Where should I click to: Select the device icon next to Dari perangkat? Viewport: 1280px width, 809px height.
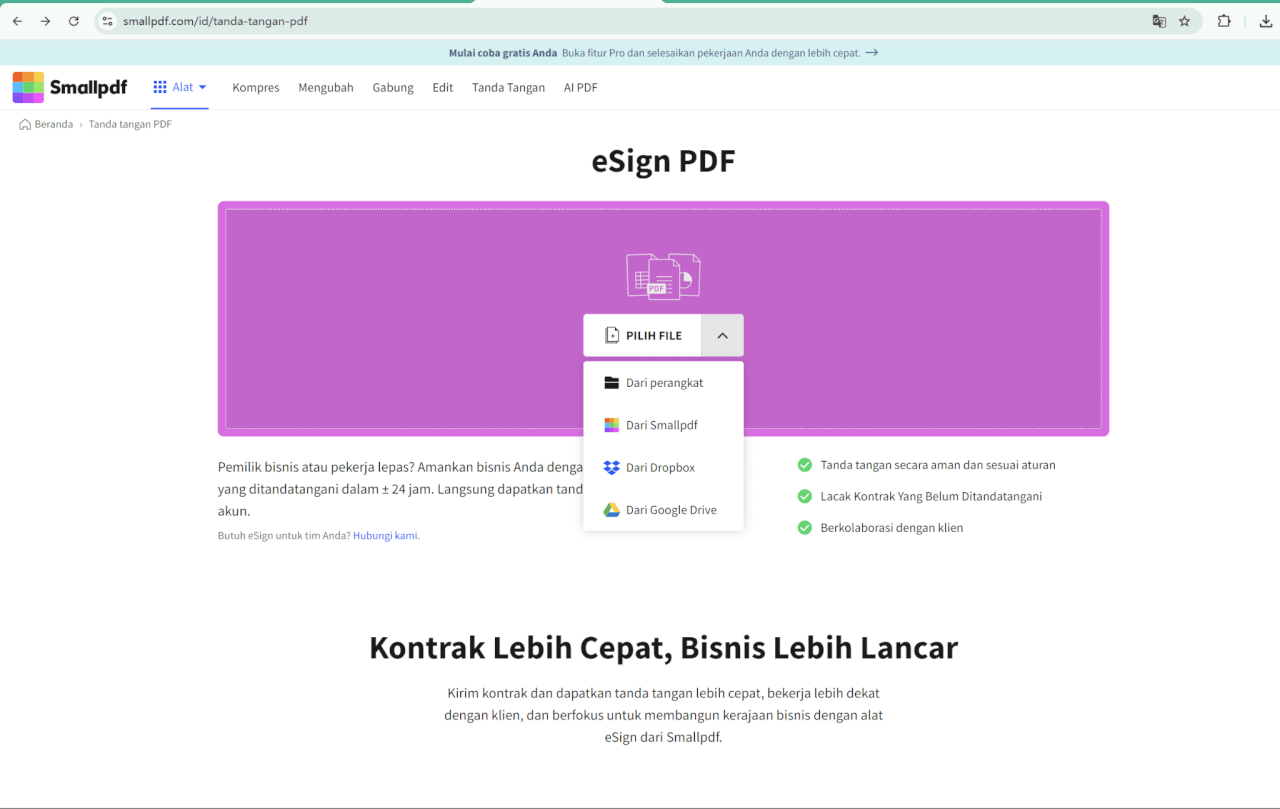(x=611, y=382)
